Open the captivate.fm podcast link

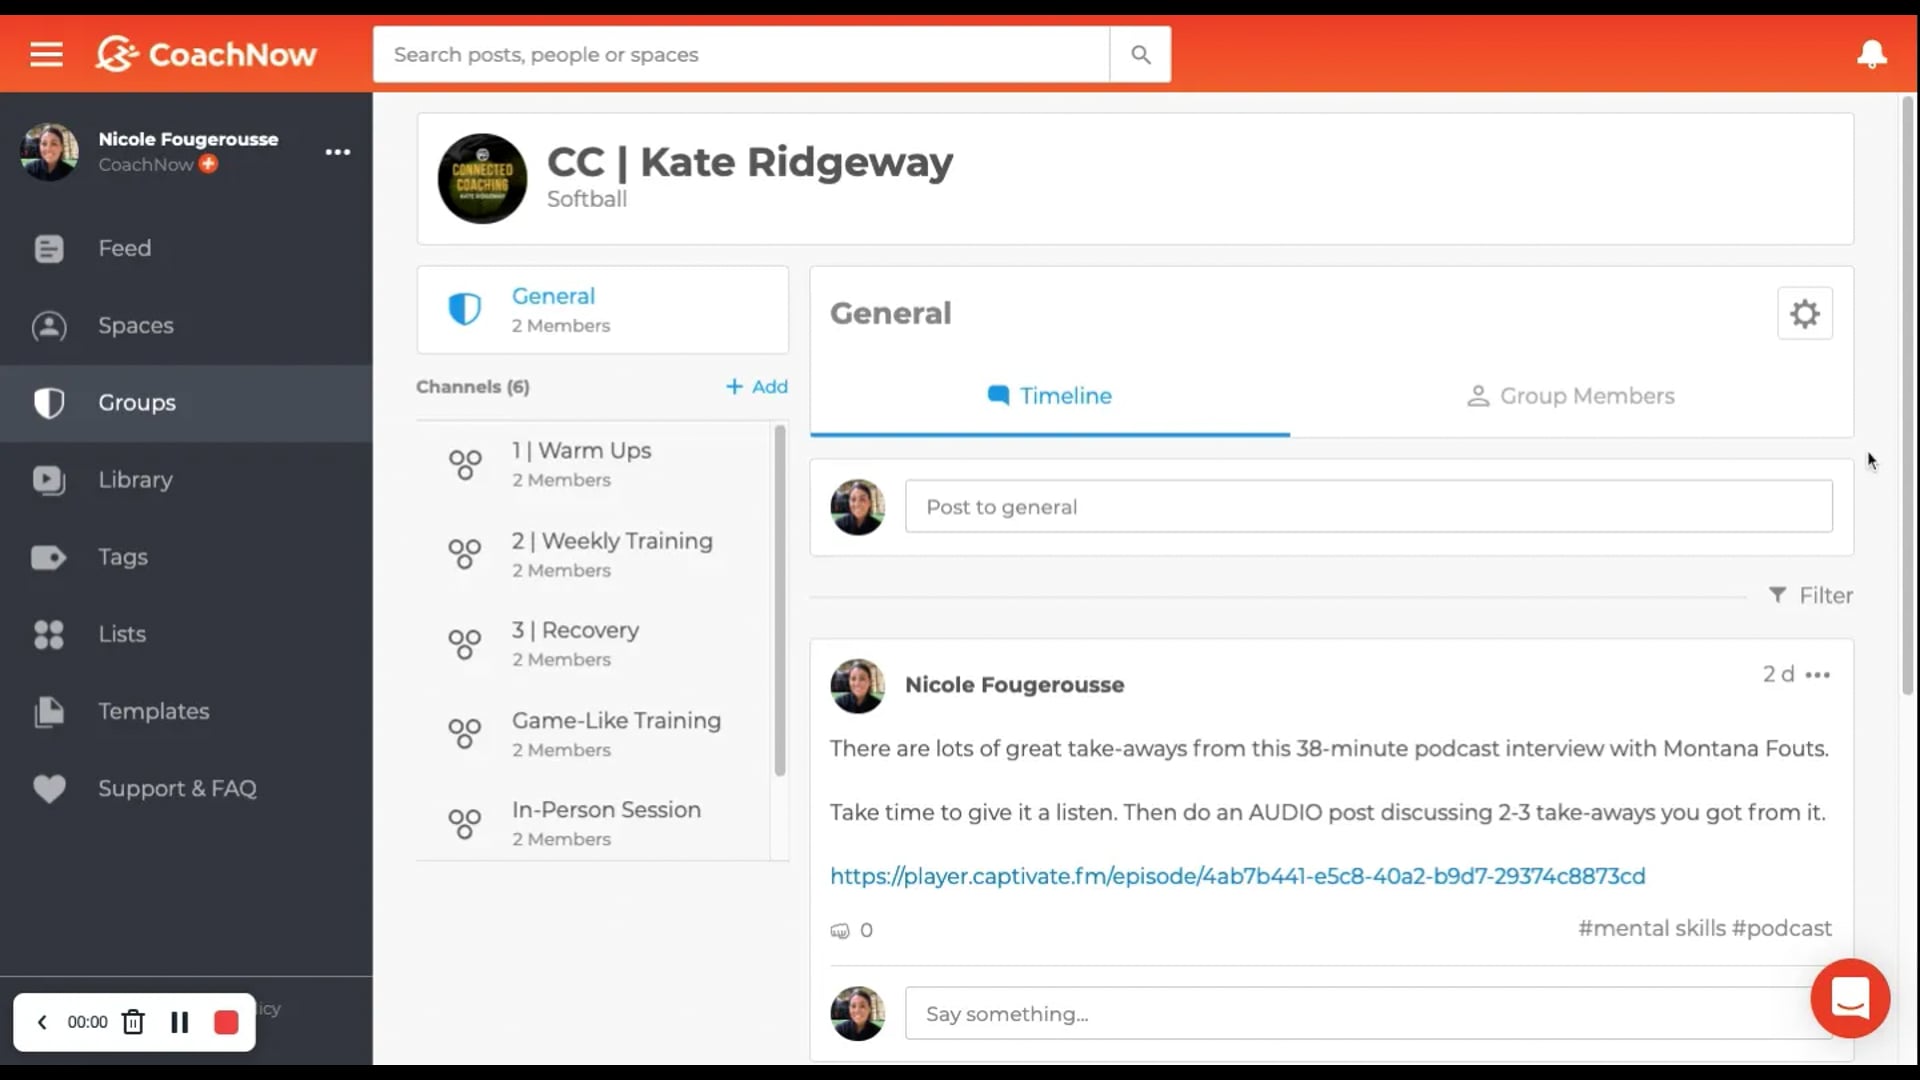click(x=1237, y=876)
